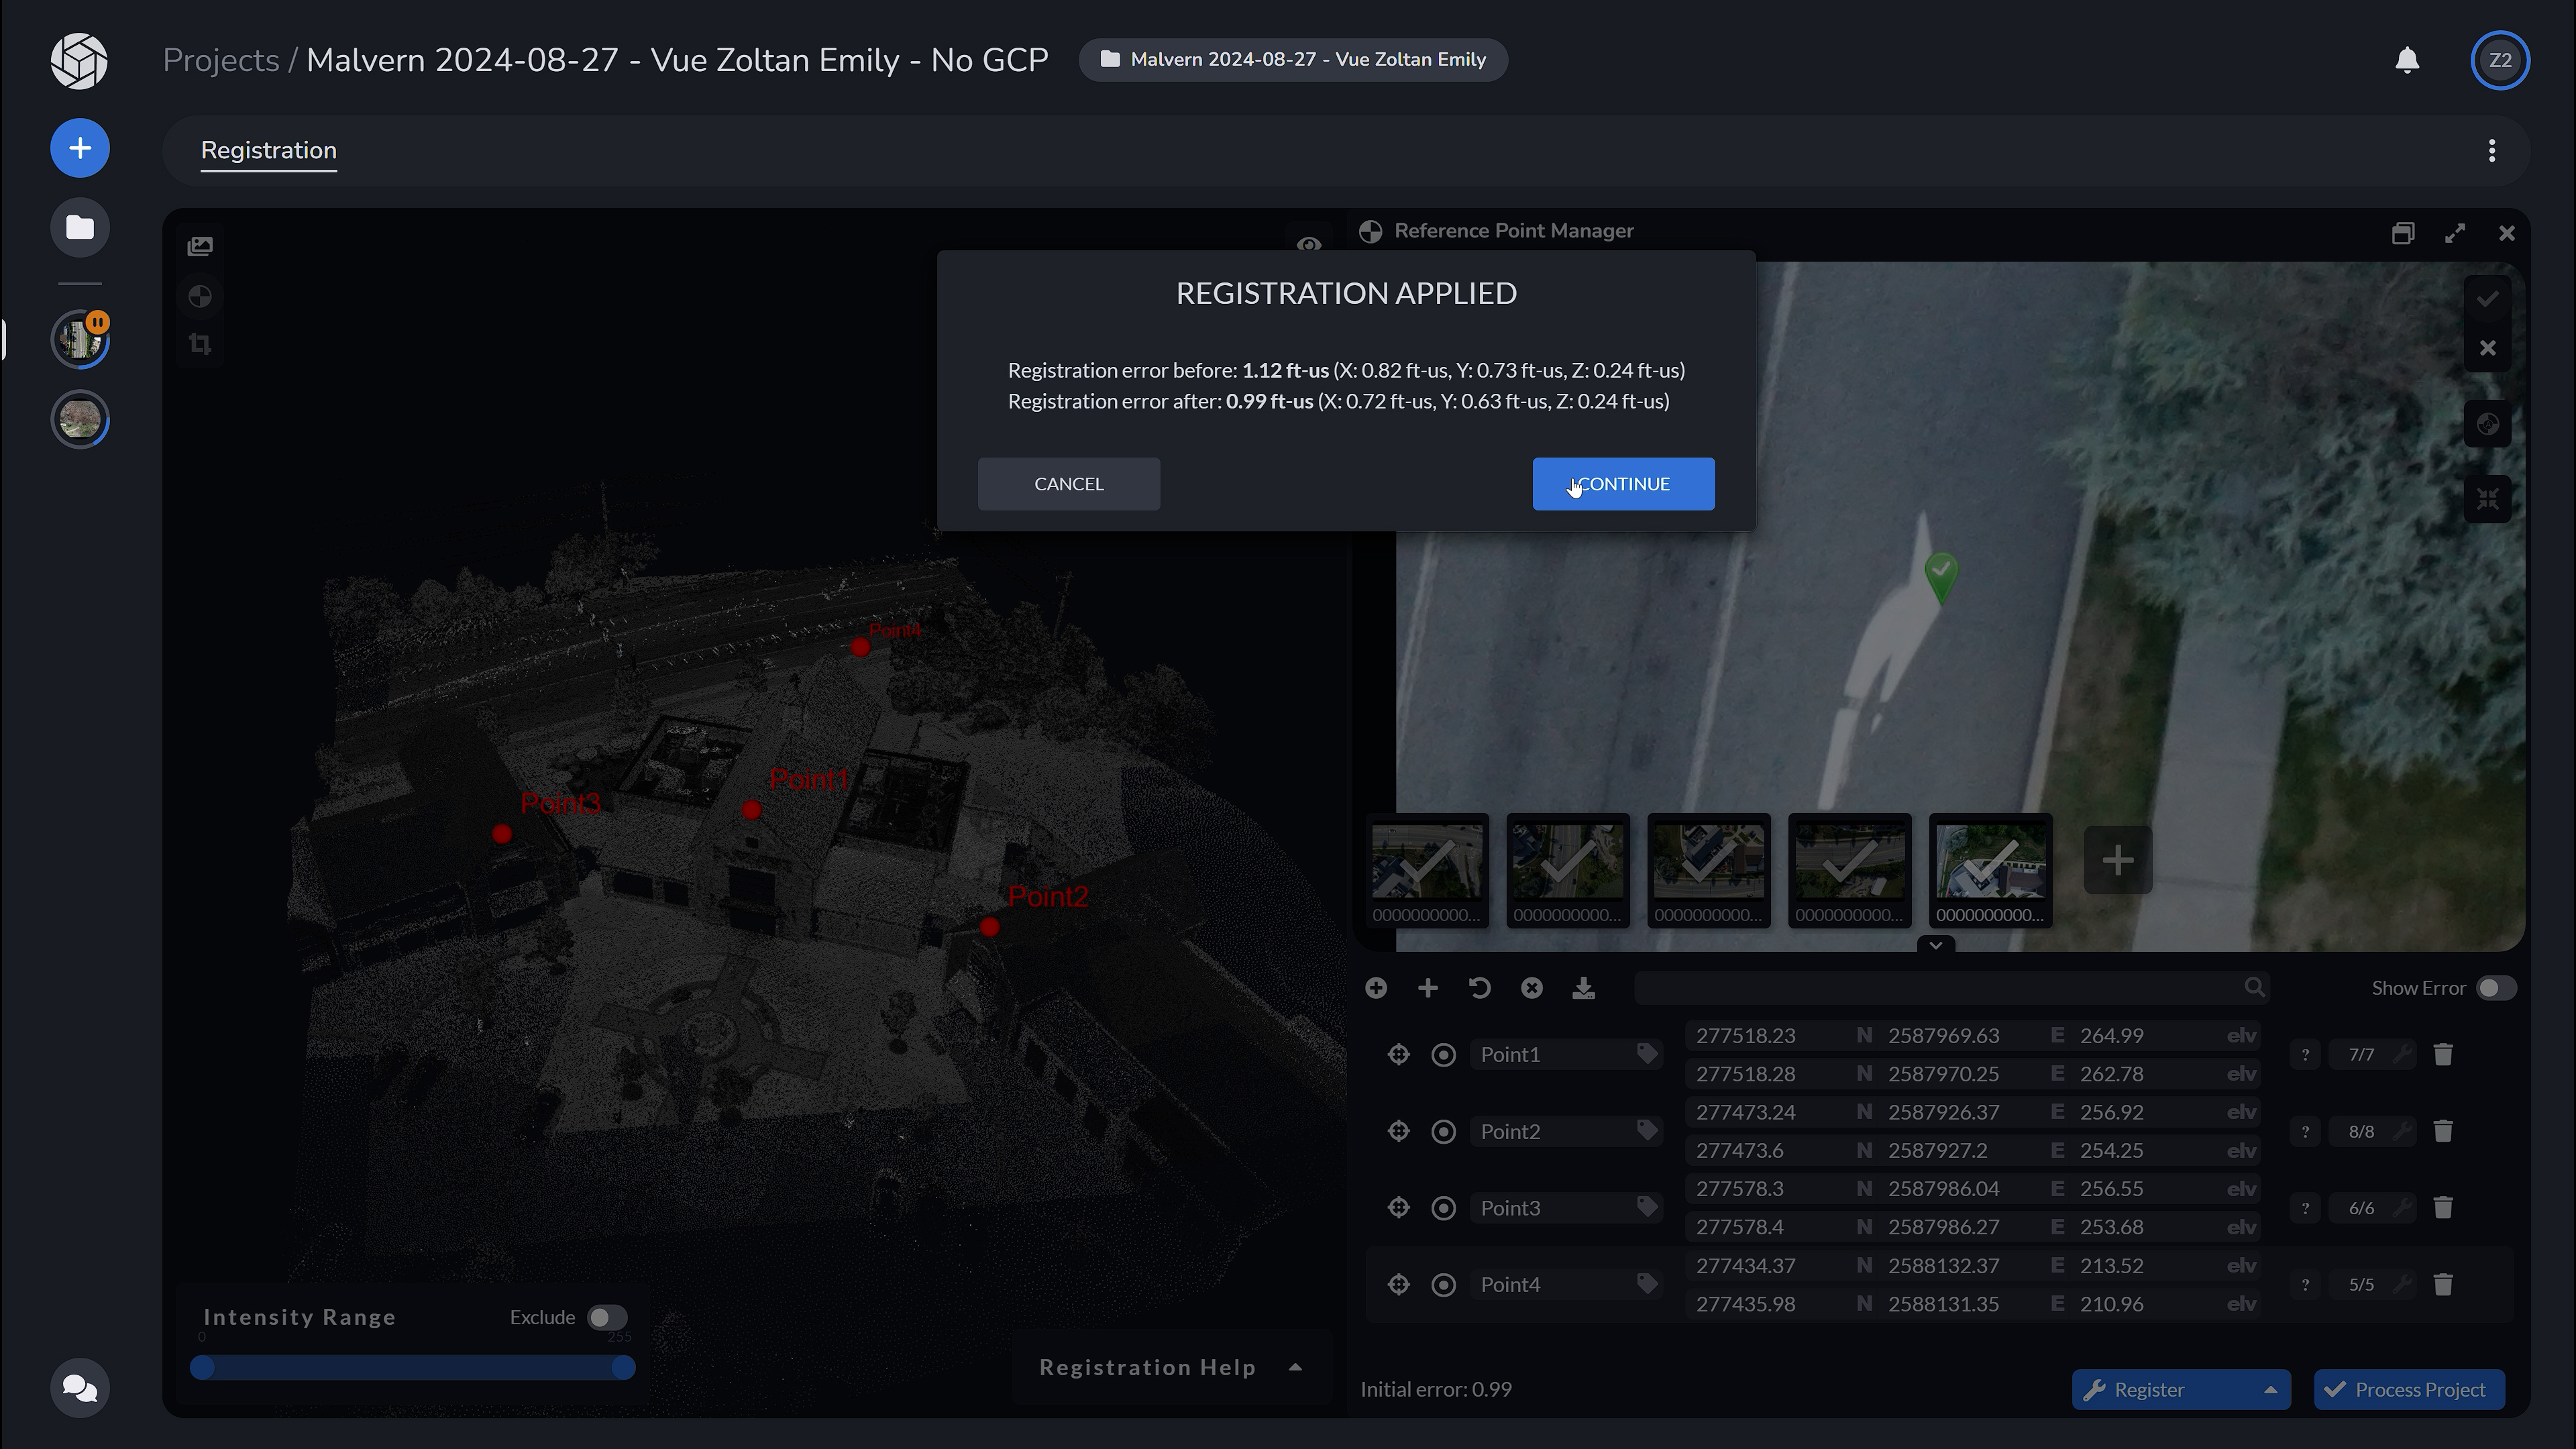Select the crop tool in the point cloud viewer
Image resolution: width=2576 pixels, height=1449 pixels.
[200, 344]
